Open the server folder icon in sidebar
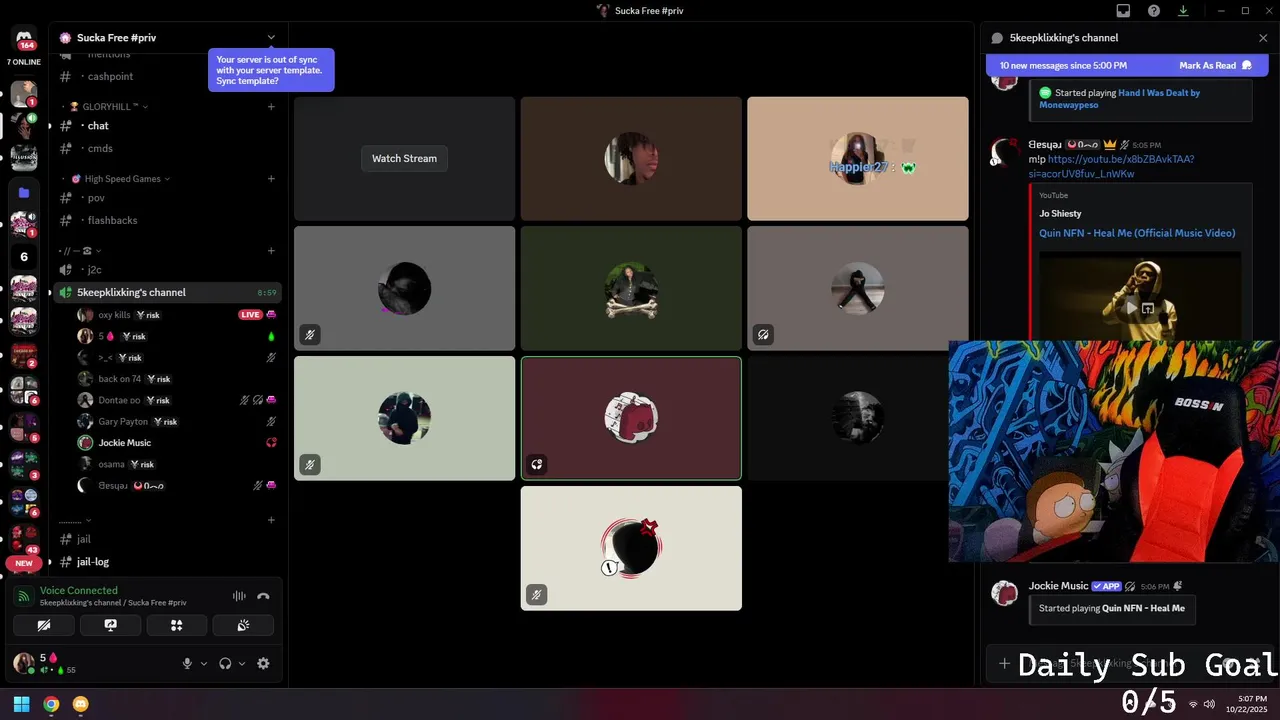Screen dimensions: 1280x720 (24, 192)
